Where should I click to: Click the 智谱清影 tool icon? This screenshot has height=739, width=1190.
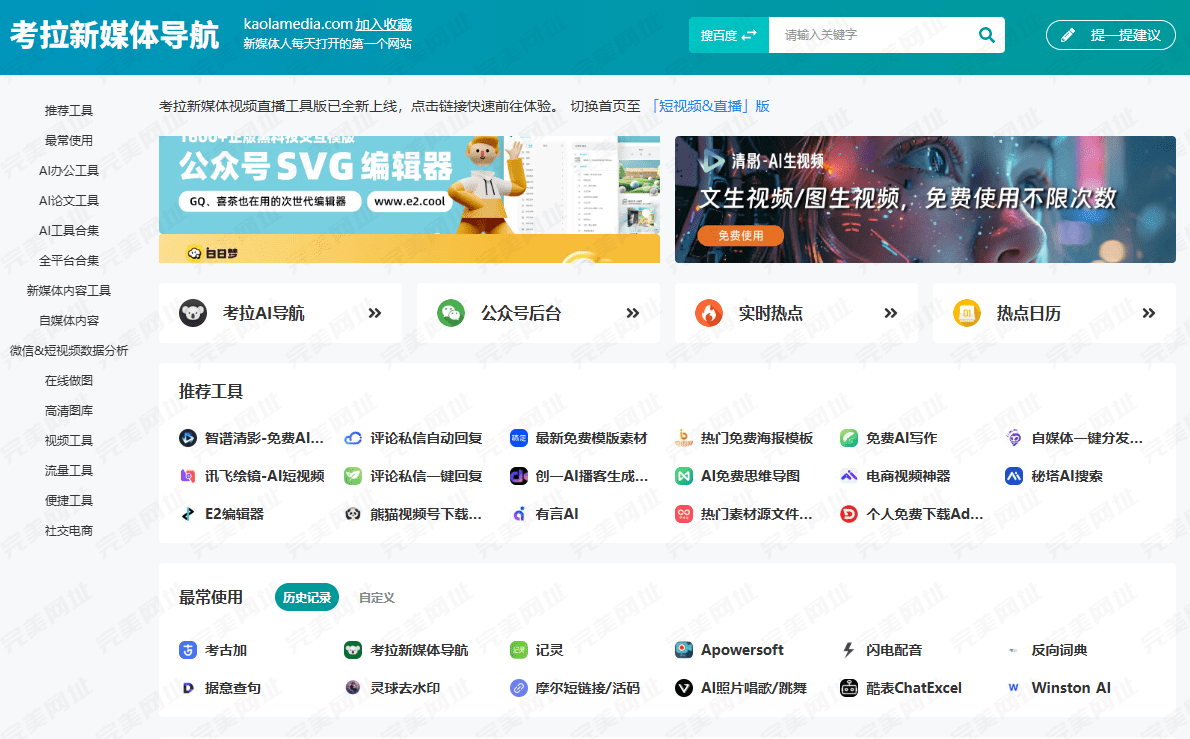187,438
